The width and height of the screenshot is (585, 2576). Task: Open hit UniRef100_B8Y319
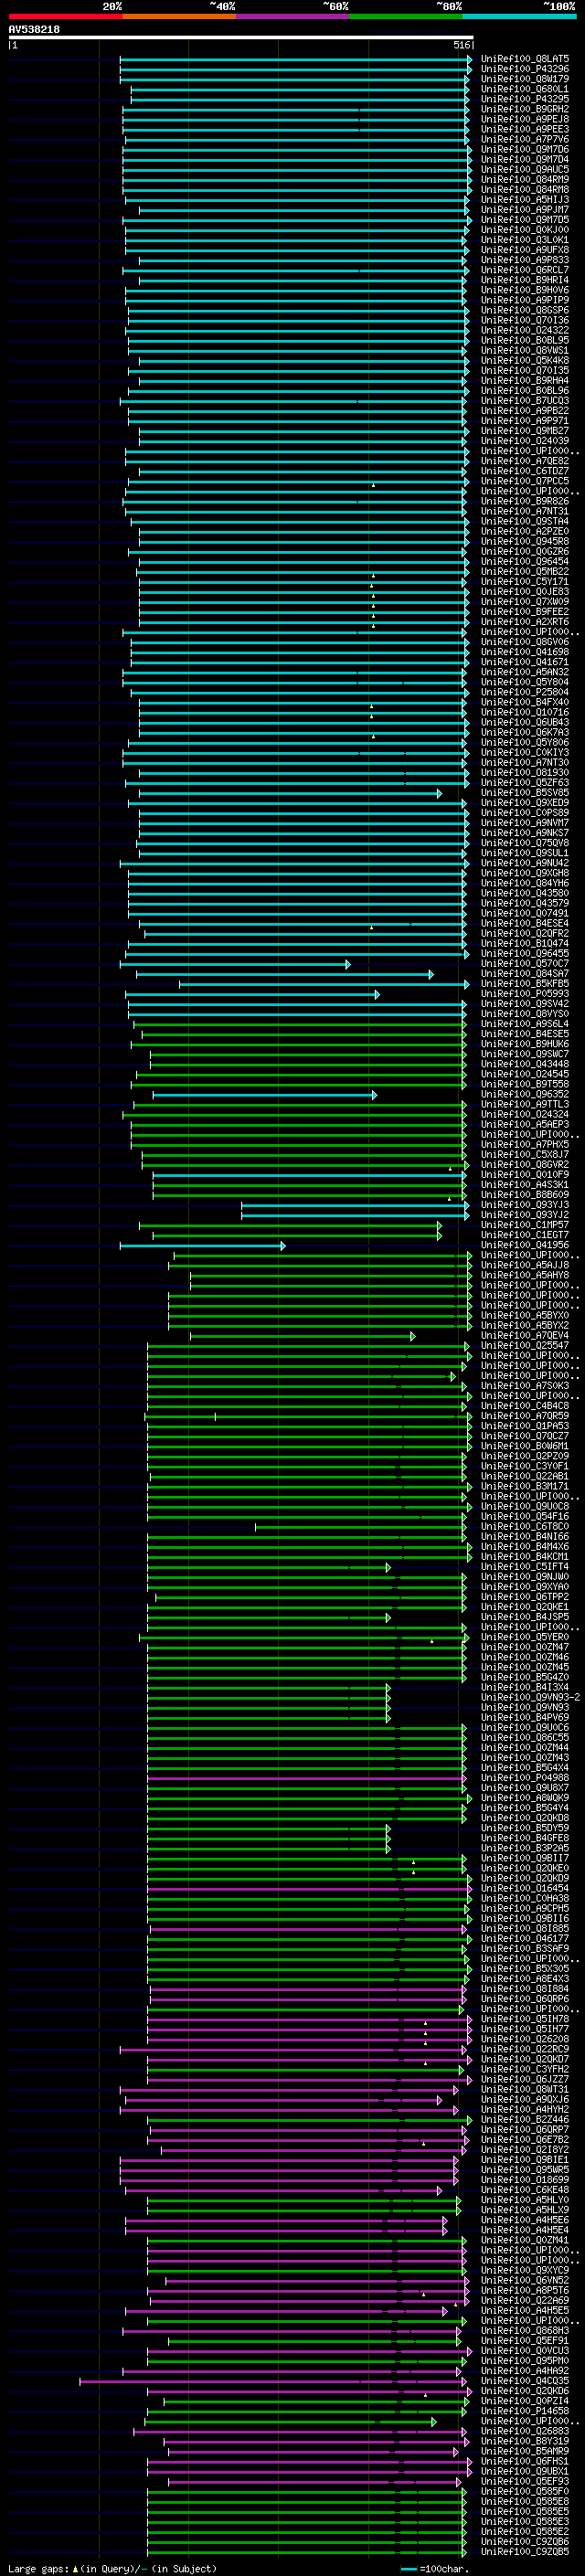coord(525,2442)
